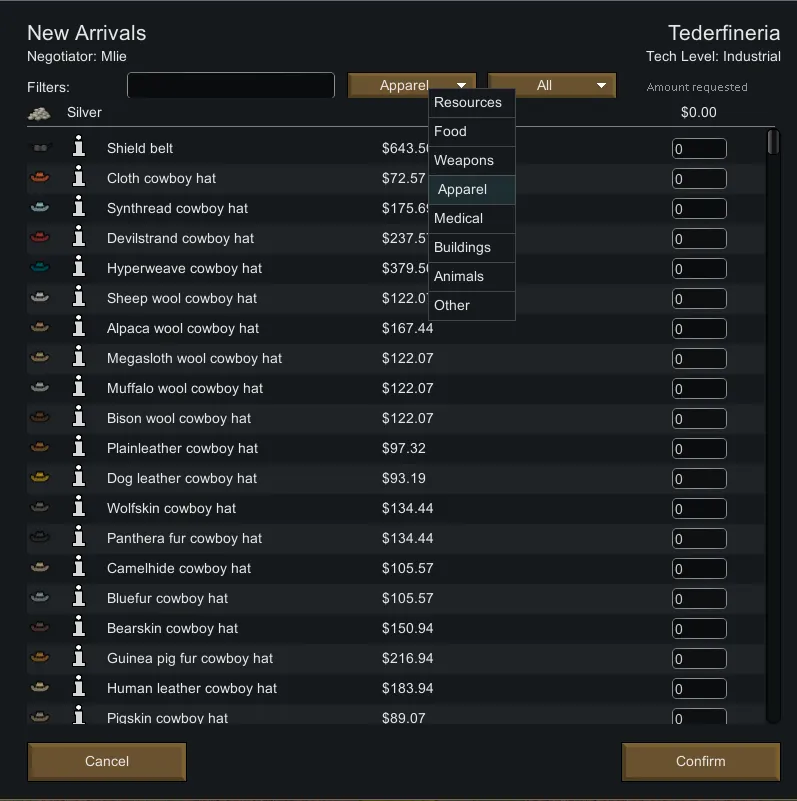Focus amount box for Bearskin cowboy hat
Viewport: 797px width, 801px height.
(699, 629)
